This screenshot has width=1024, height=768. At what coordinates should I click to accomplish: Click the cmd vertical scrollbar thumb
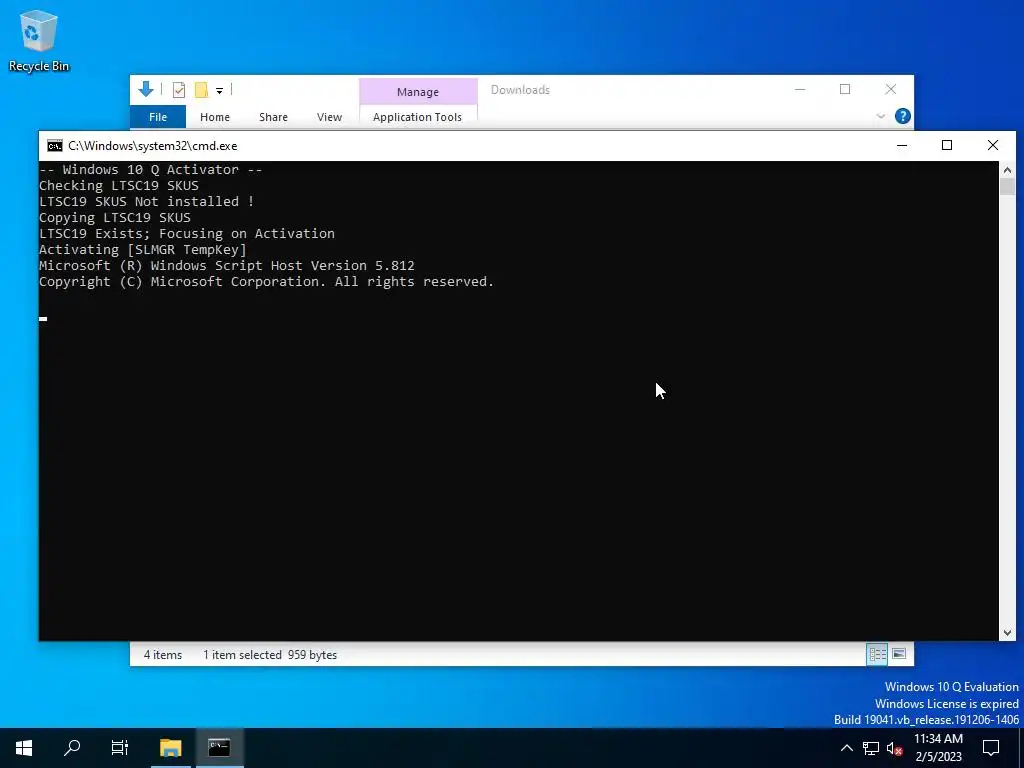(x=1007, y=187)
